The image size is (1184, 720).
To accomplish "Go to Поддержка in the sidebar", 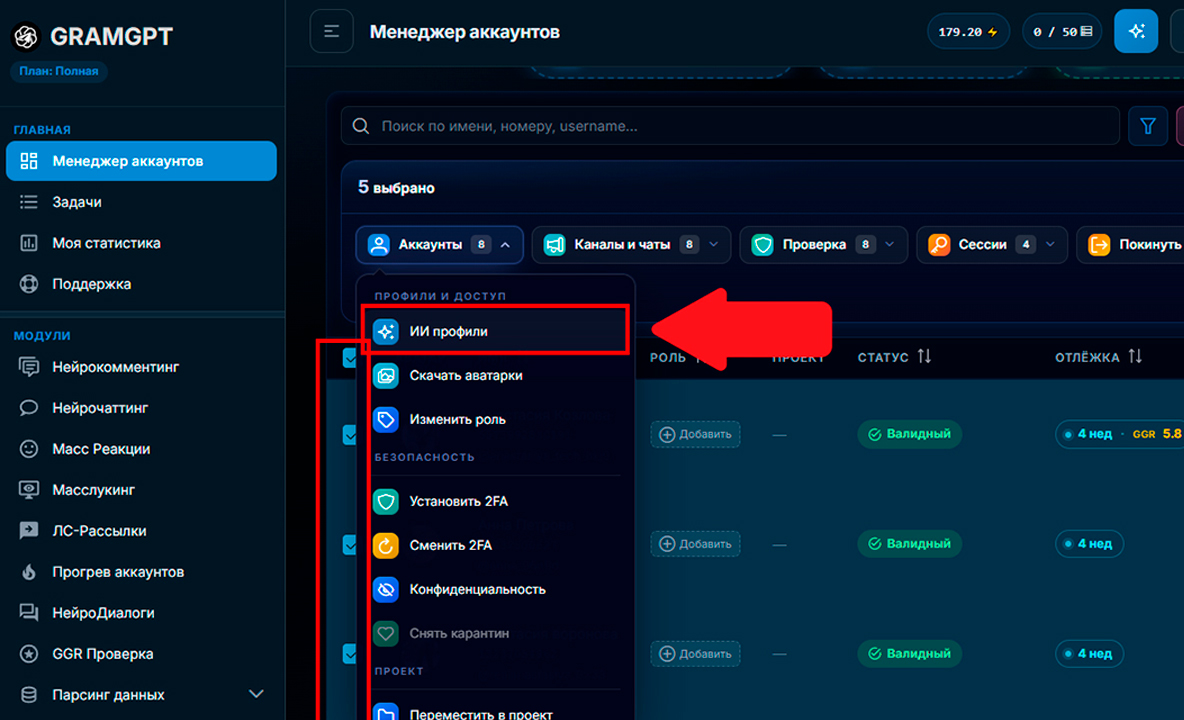I will [141, 284].
